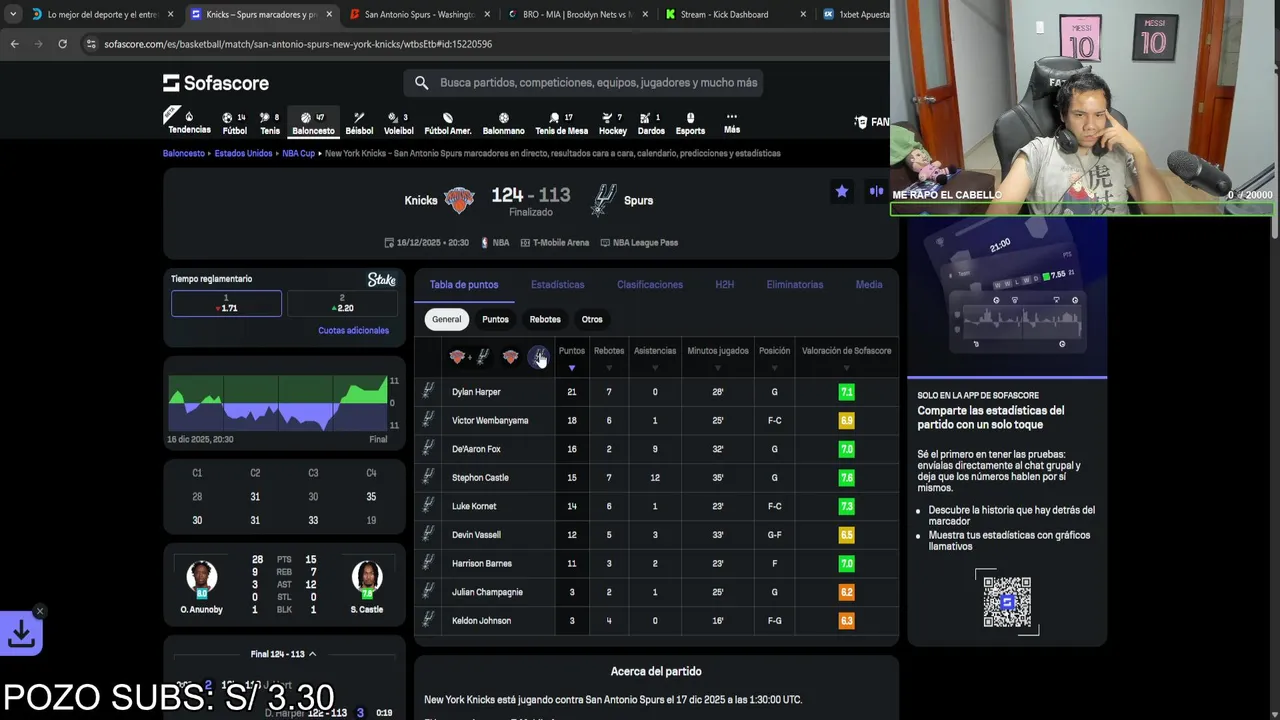Open the Tenis sport section

tap(270, 123)
